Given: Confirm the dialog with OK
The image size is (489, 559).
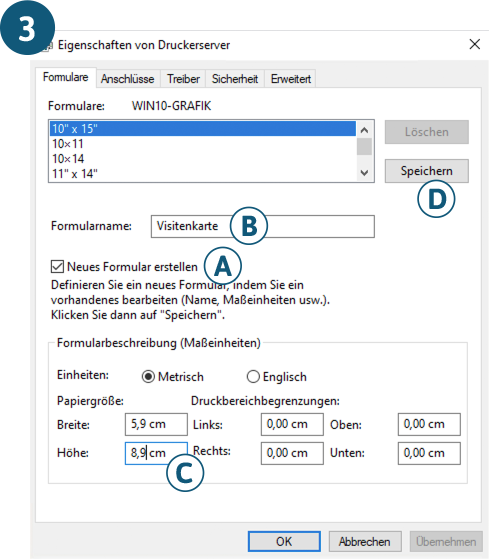Looking at the screenshot, I should (284, 542).
